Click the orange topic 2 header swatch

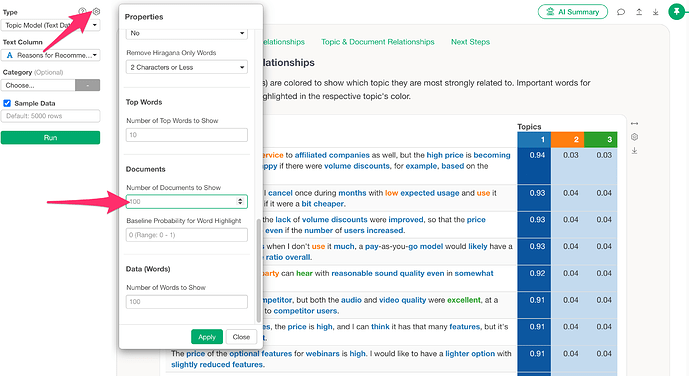coord(567,140)
